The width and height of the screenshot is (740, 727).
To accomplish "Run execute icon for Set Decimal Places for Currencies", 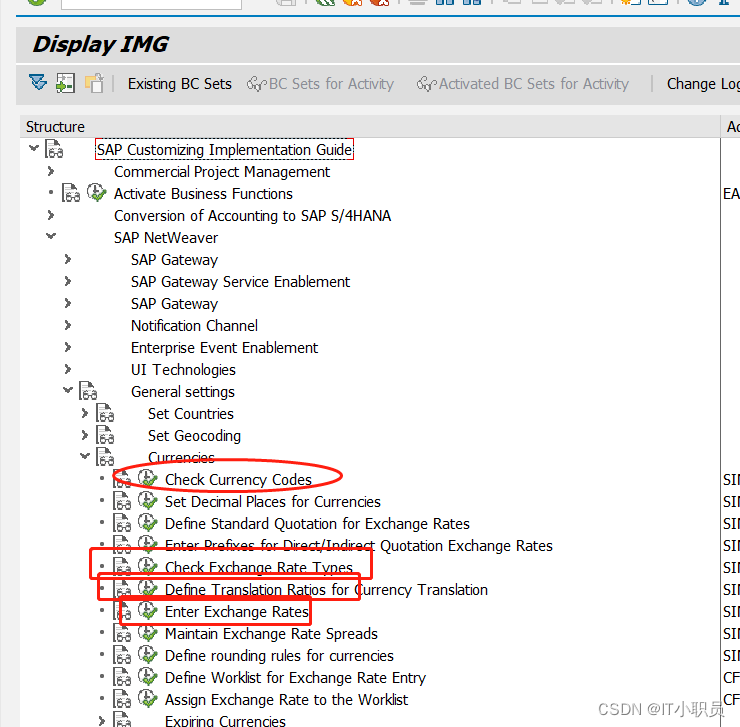I will [x=147, y=500].
